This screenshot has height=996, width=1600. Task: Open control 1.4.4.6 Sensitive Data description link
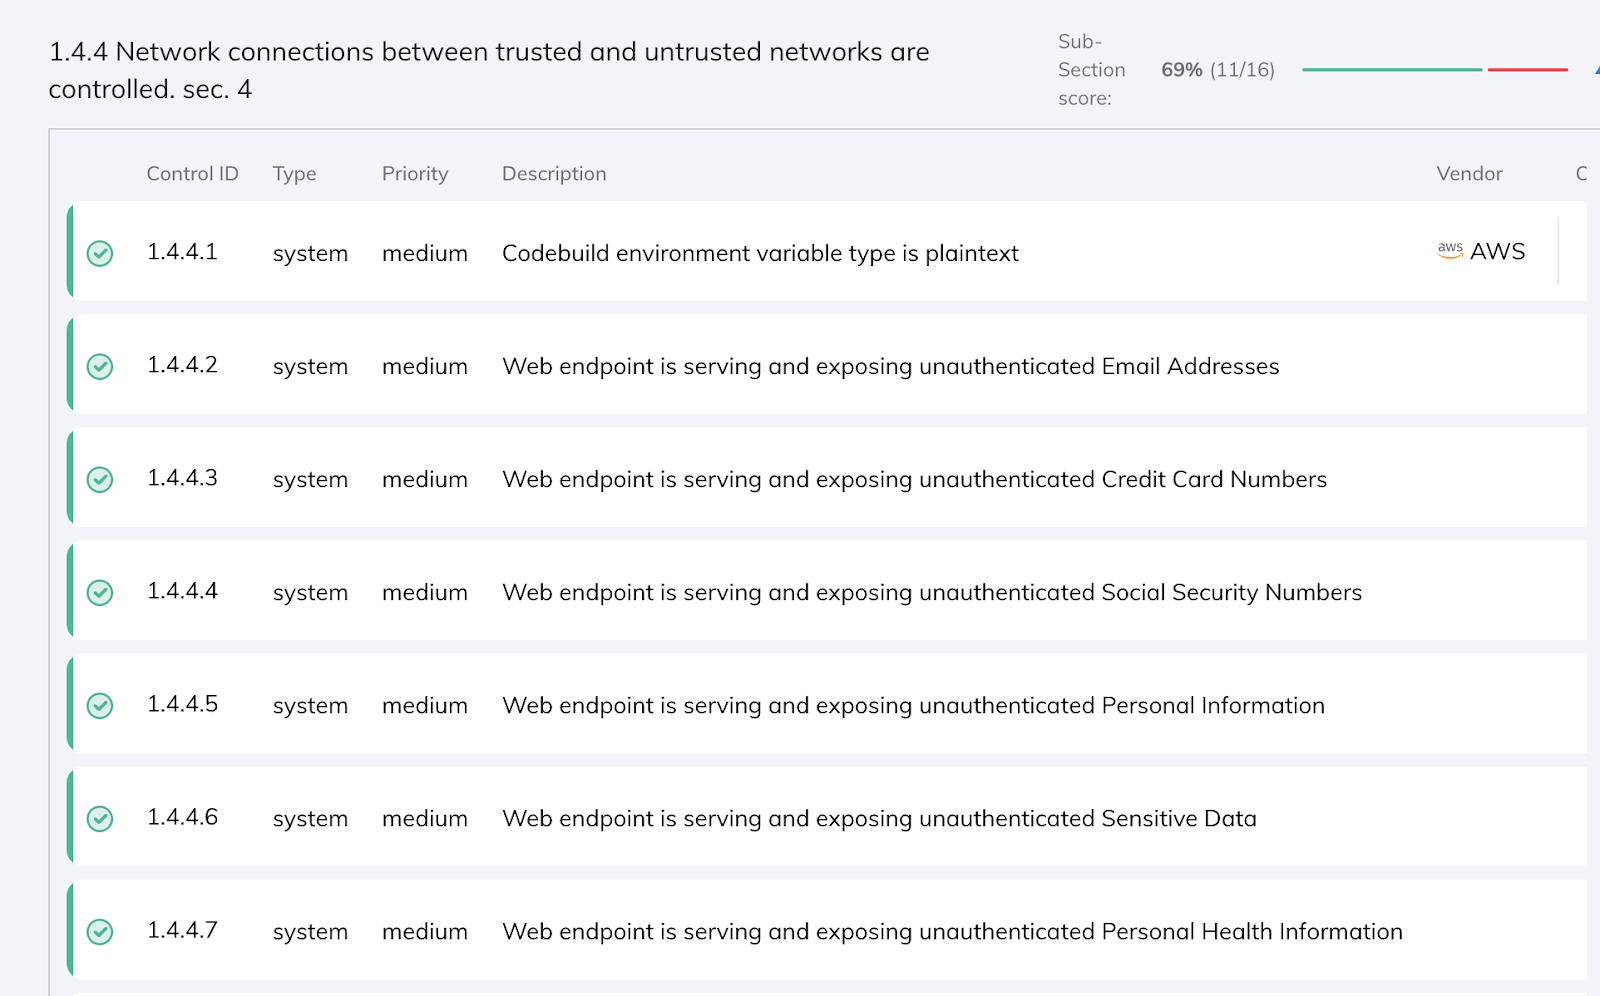click(878, 818)
